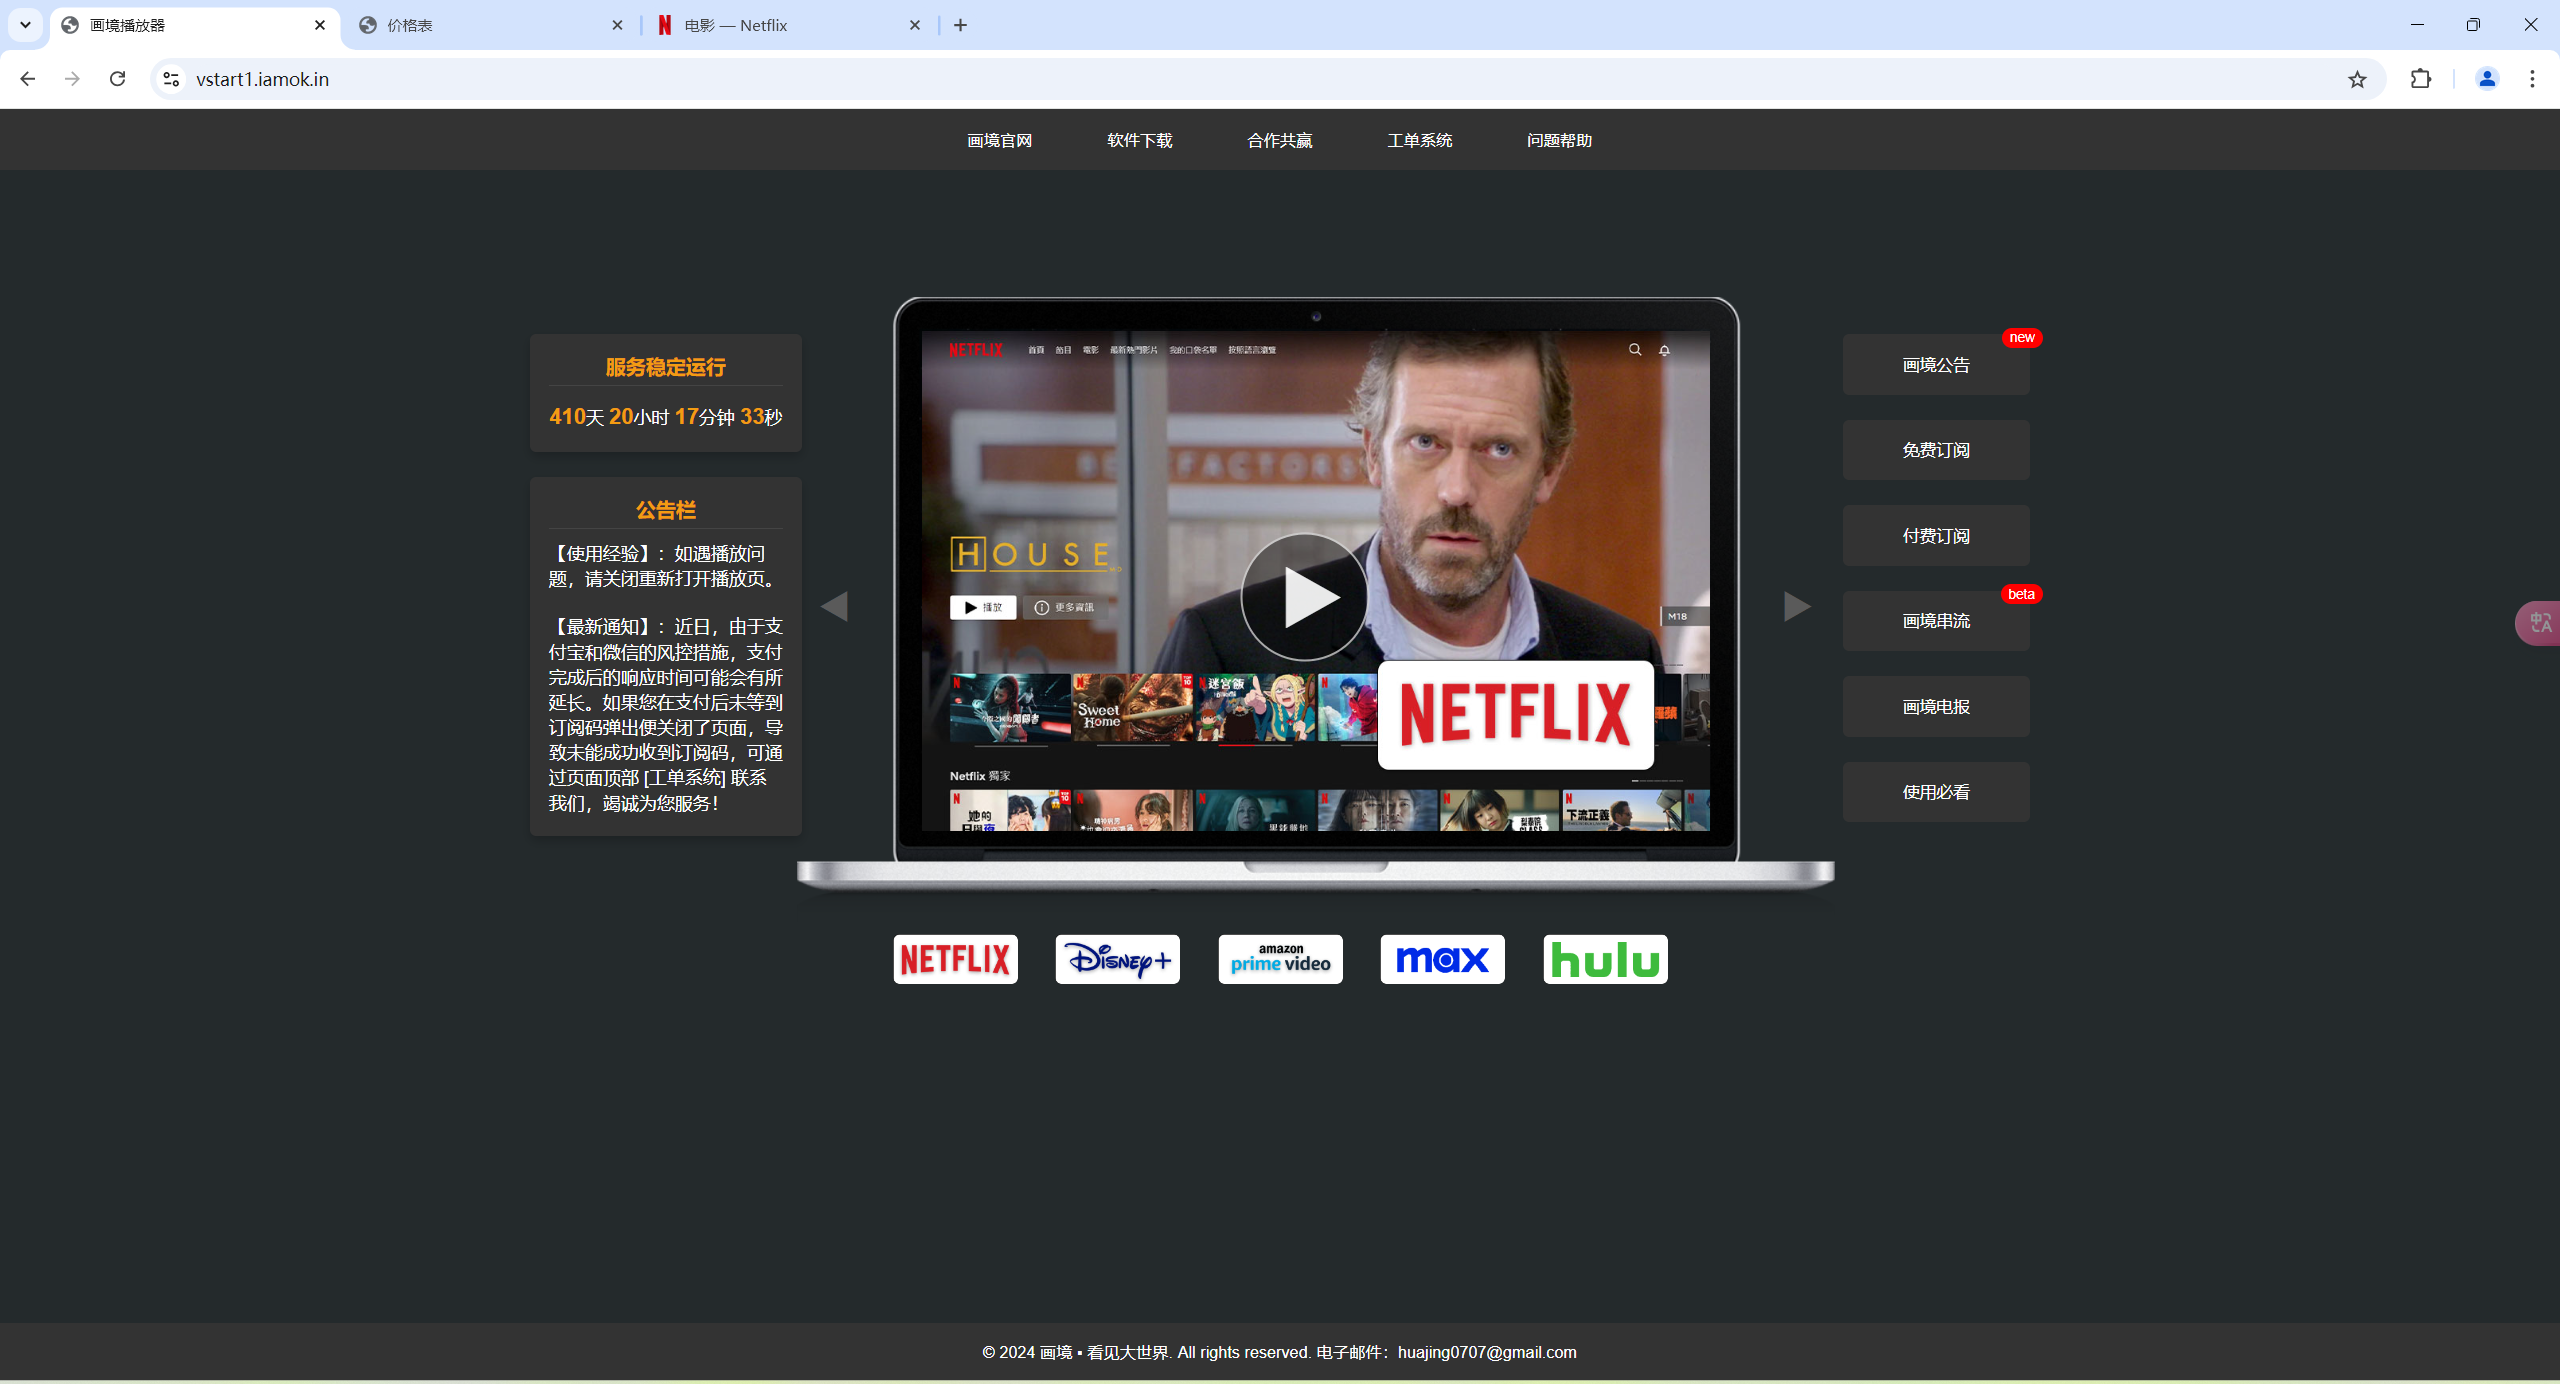This screenshot has height=1384, width=2560.
Task: Open the floating translation widget on right edge
Action: (x=2542, y=622)
